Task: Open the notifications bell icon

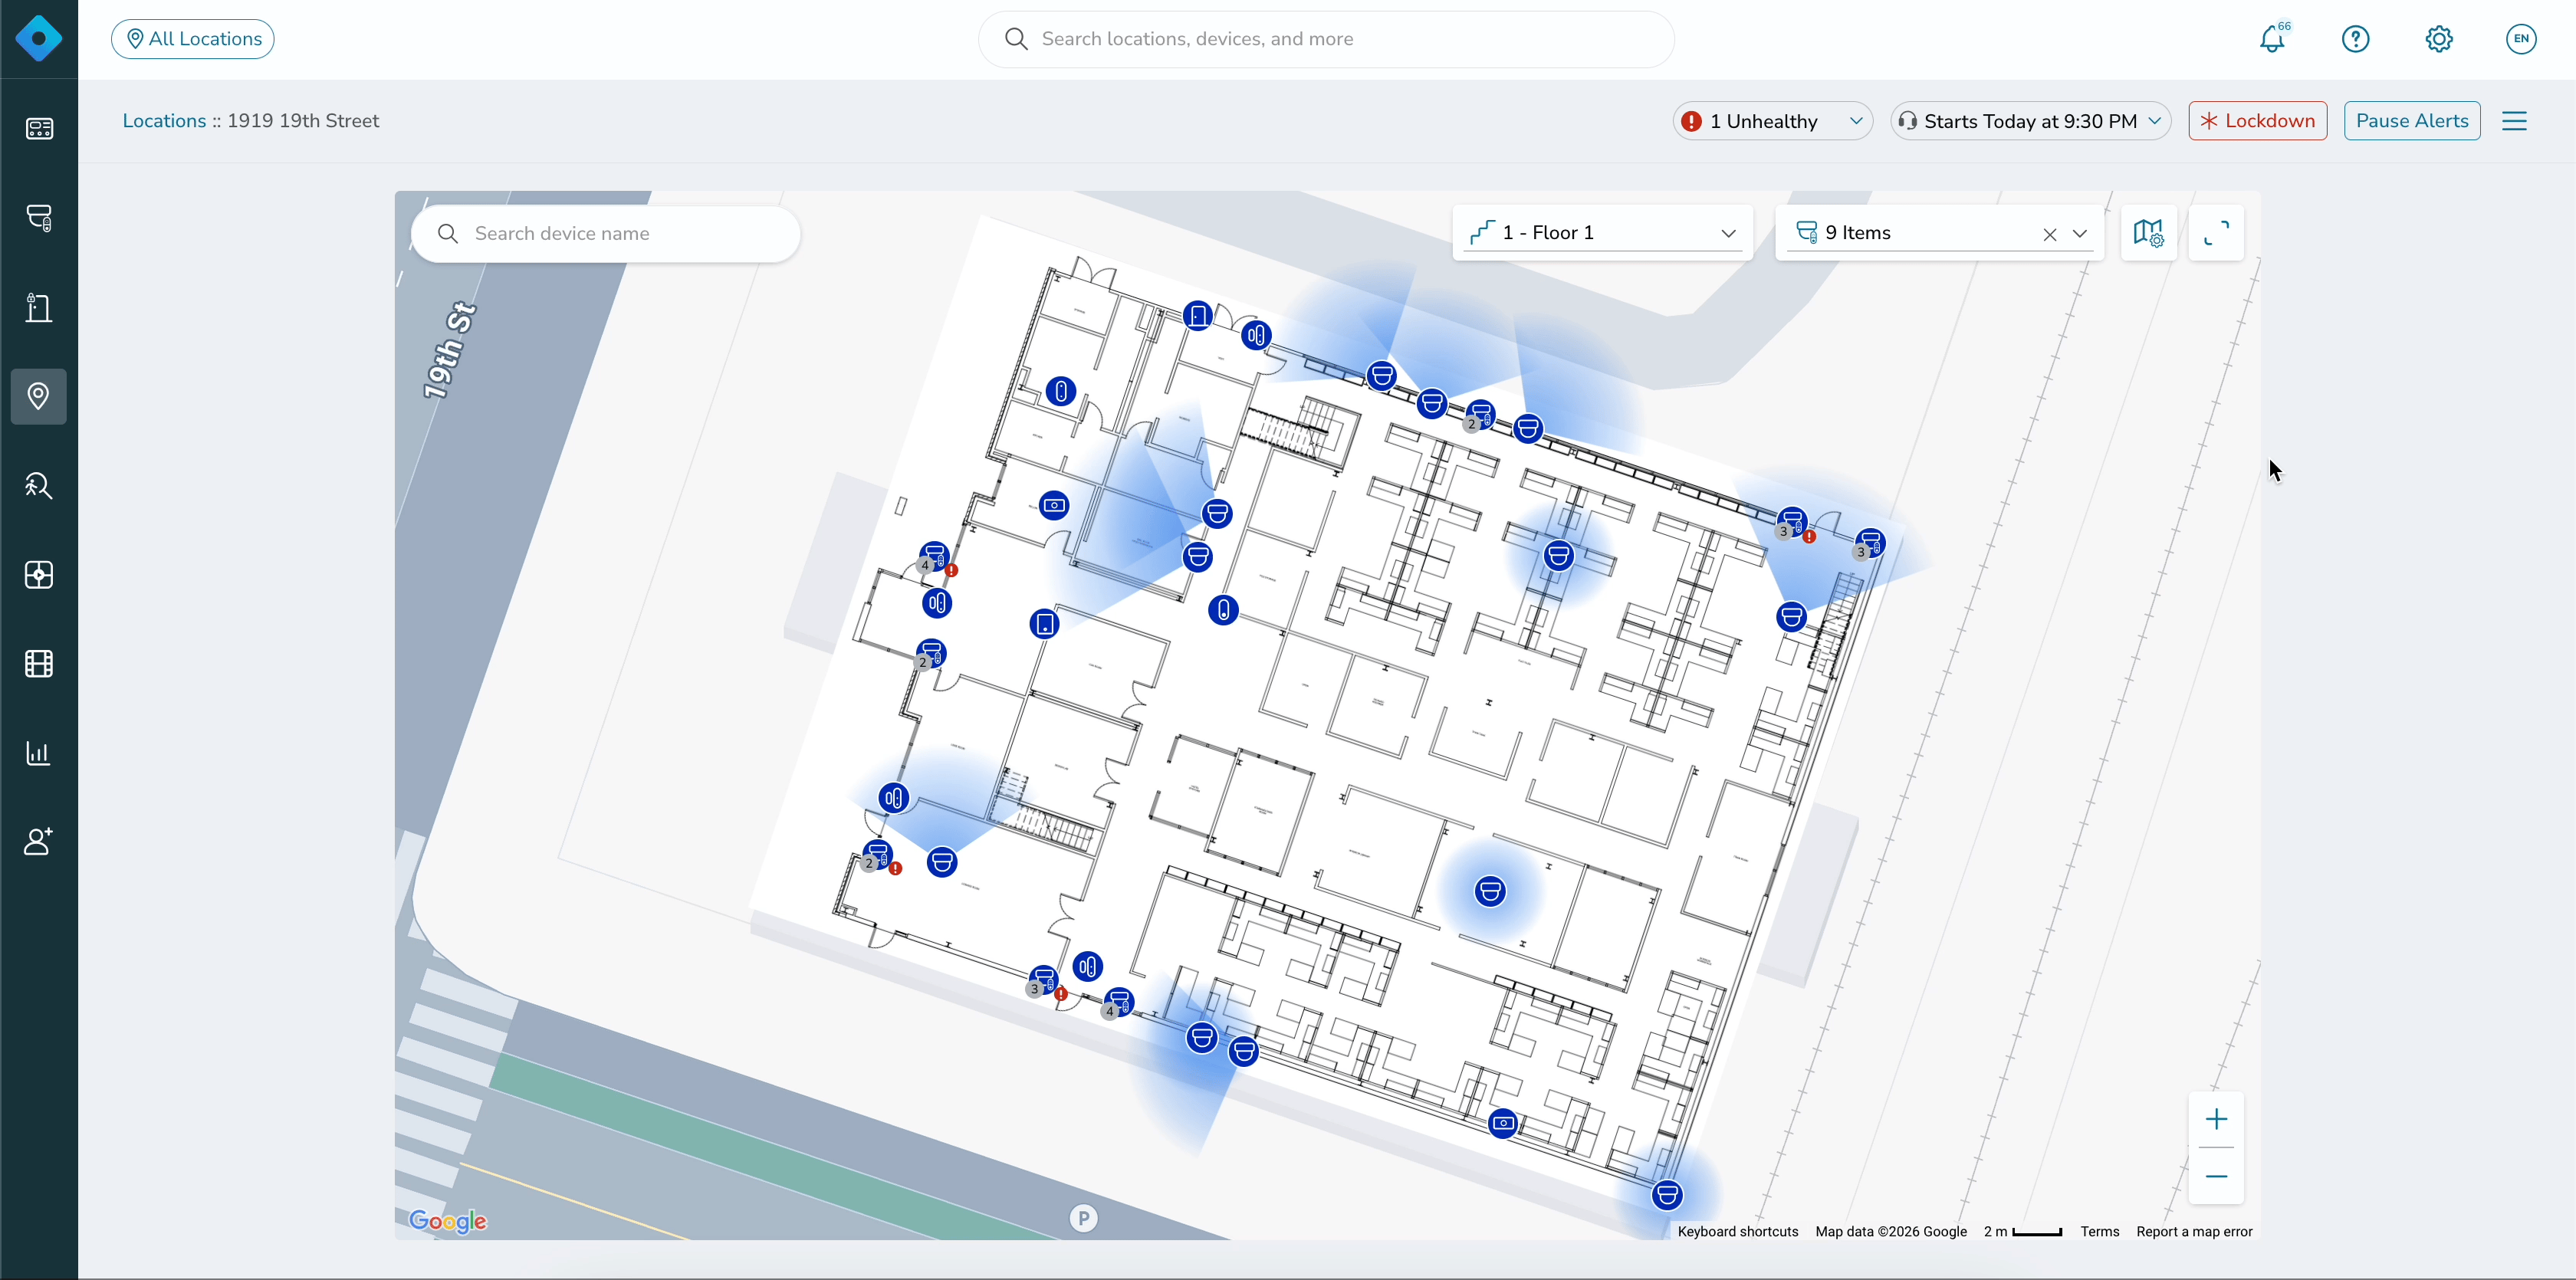Action: (x=2272, y=39)
